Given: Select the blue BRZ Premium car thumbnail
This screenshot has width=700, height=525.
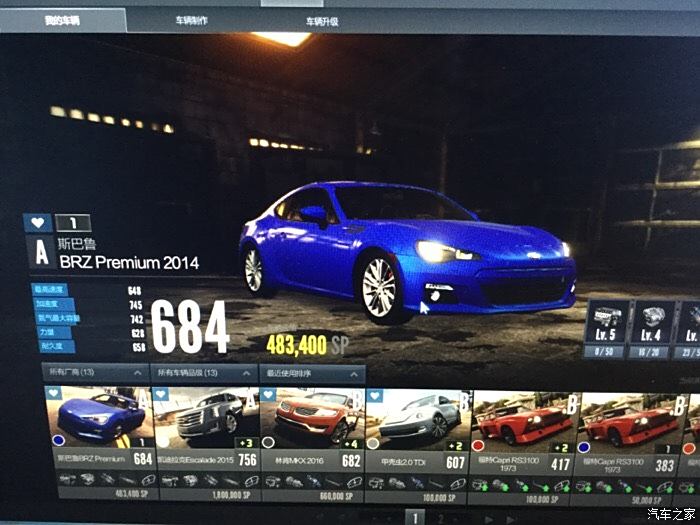Looking at the screenshot, I should pos(100,415).
